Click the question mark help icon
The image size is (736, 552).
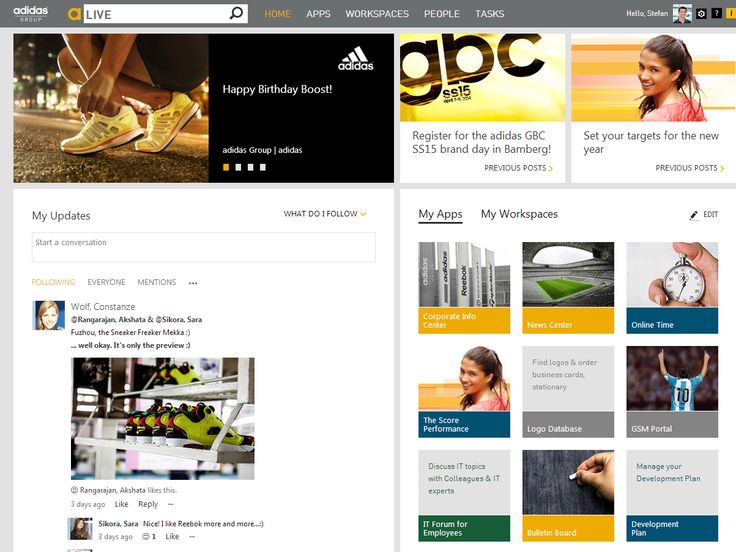717,14
